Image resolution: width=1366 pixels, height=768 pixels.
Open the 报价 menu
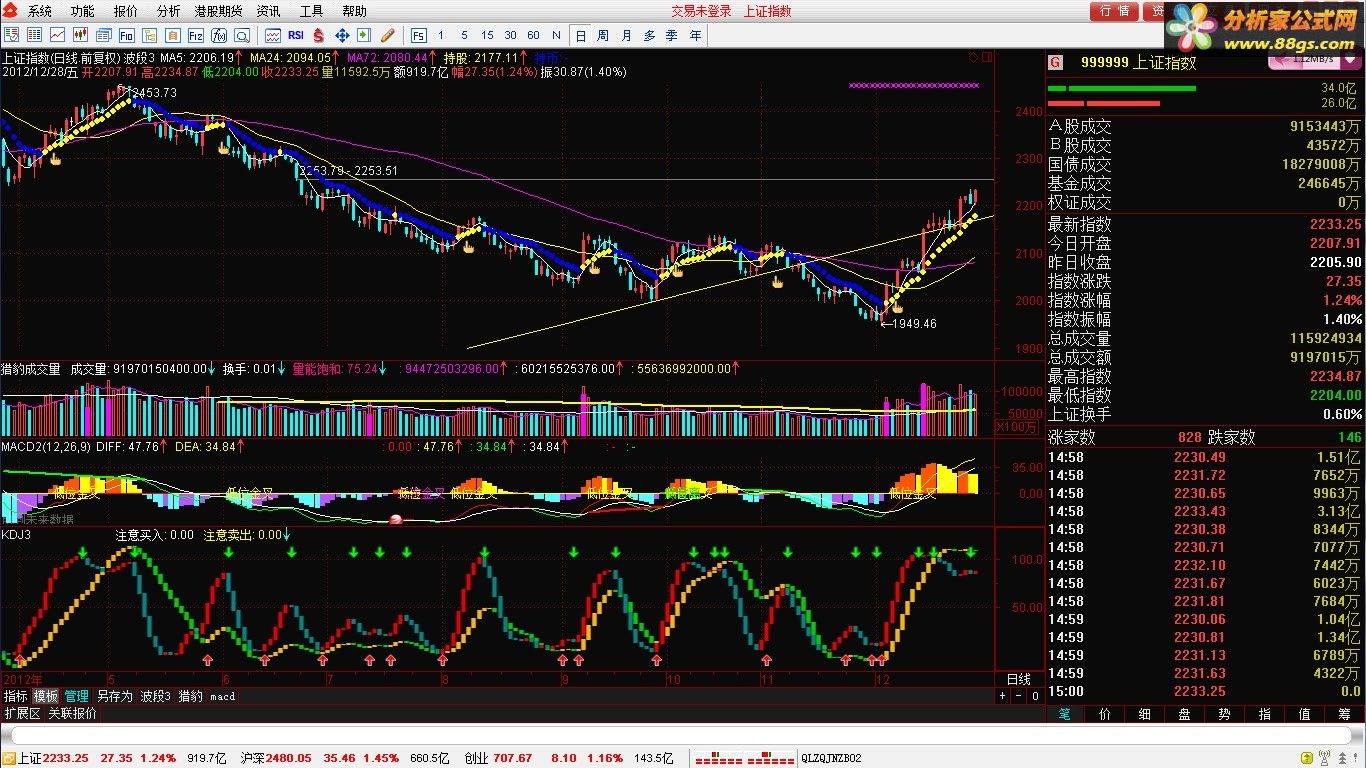(x=126, y=11)
